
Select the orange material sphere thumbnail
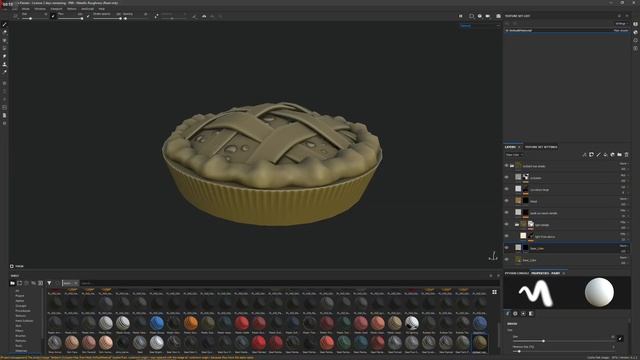point(190,323)
